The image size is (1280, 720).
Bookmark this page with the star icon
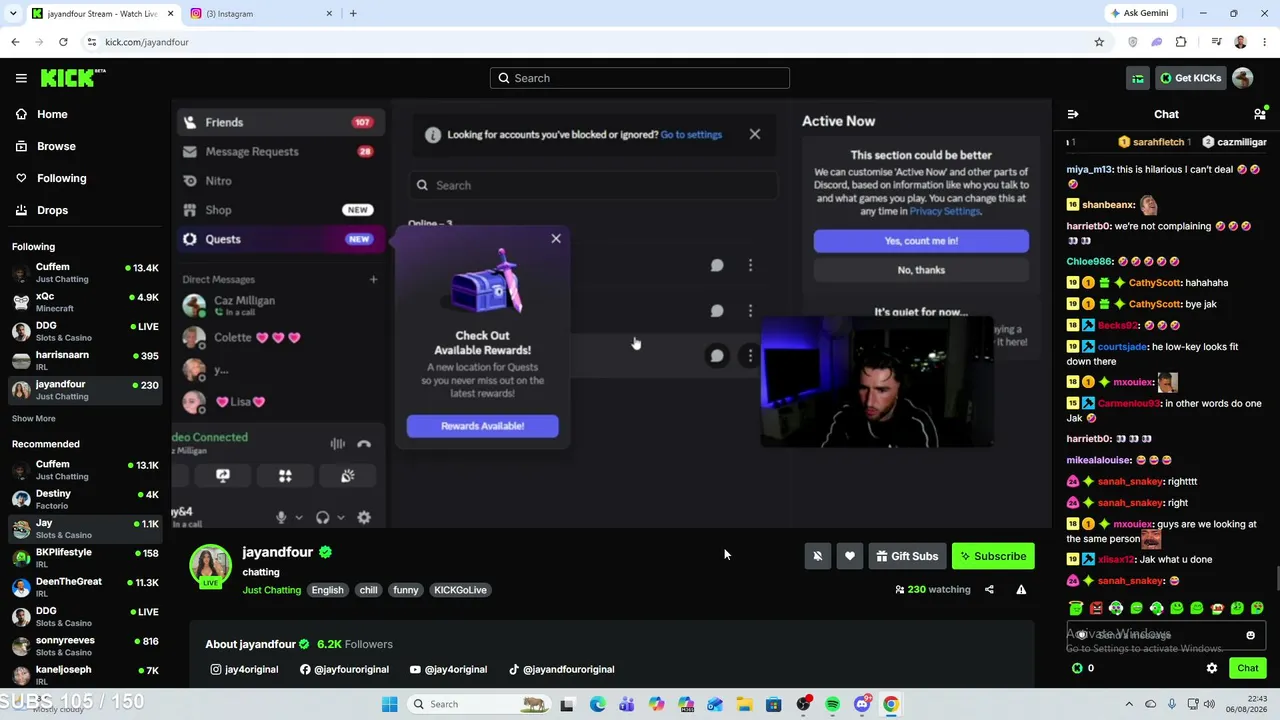[1099, 42]
